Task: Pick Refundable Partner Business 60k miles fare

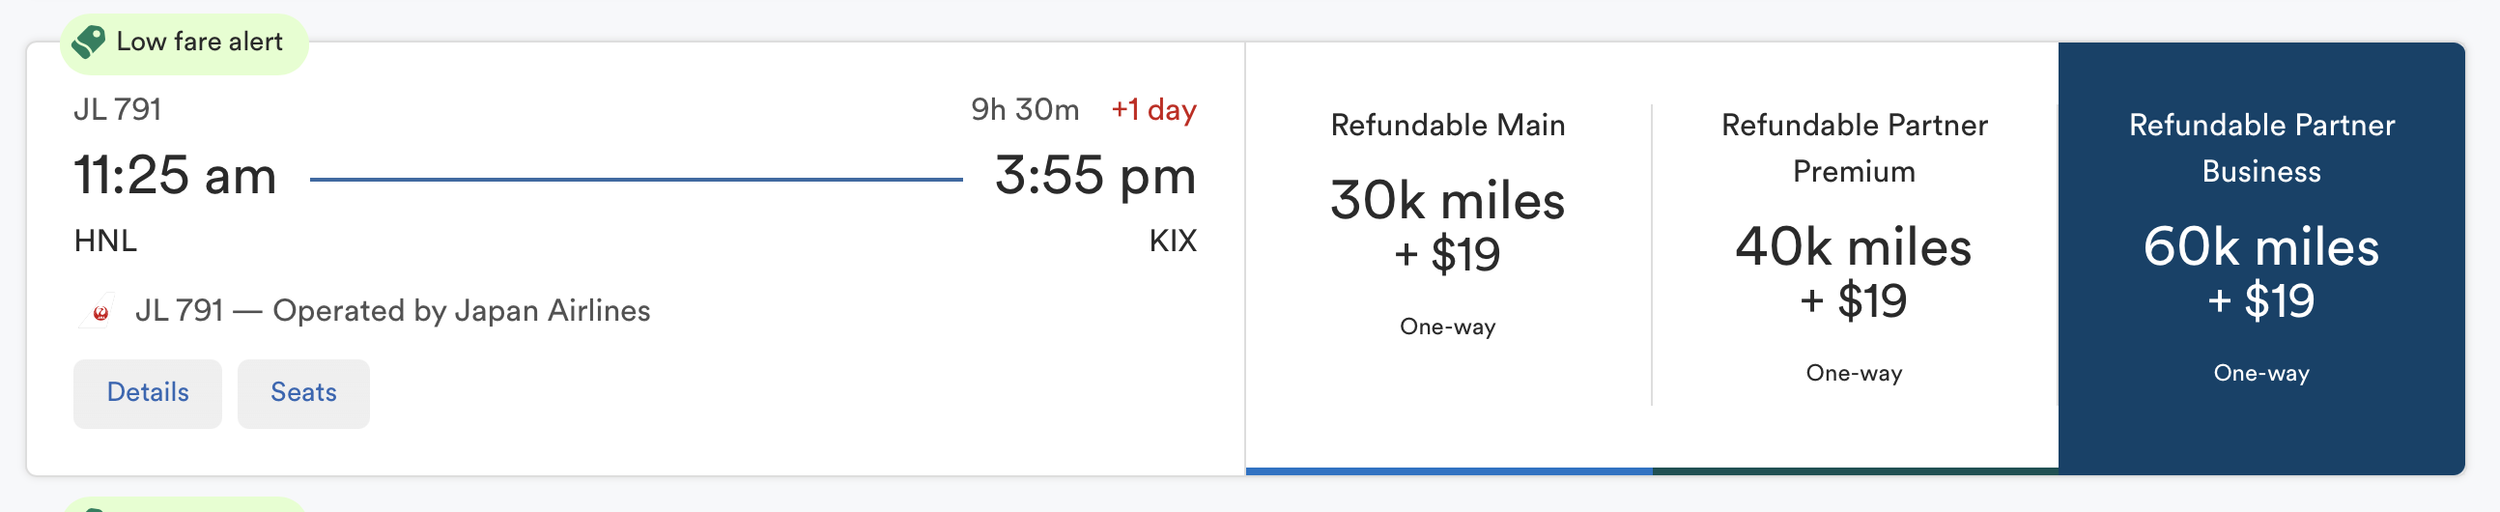Action: [x=2260, y=272]
